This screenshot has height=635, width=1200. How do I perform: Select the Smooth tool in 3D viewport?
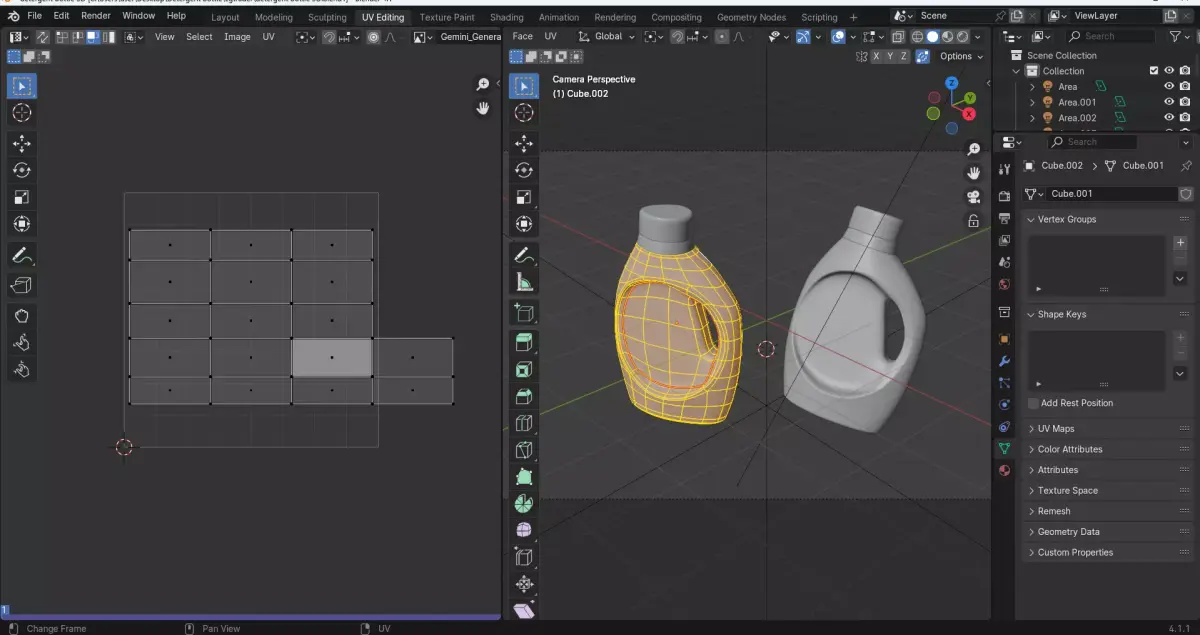pyautogui.click(x=524, y=531)
